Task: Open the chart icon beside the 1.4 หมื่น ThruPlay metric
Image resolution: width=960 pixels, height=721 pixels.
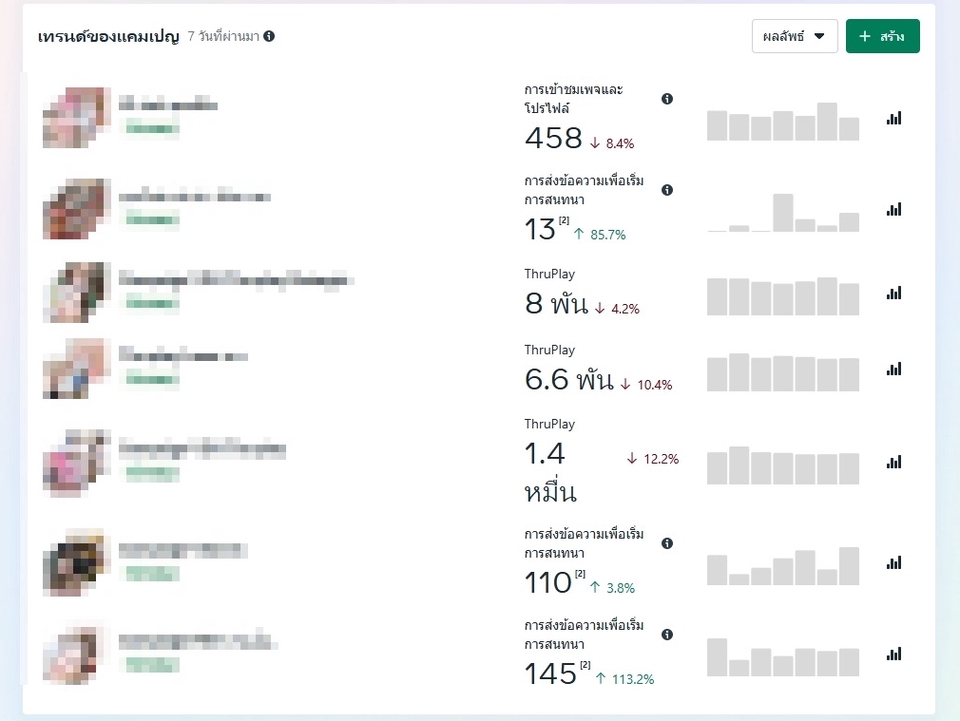Action: tap(893, 462)
